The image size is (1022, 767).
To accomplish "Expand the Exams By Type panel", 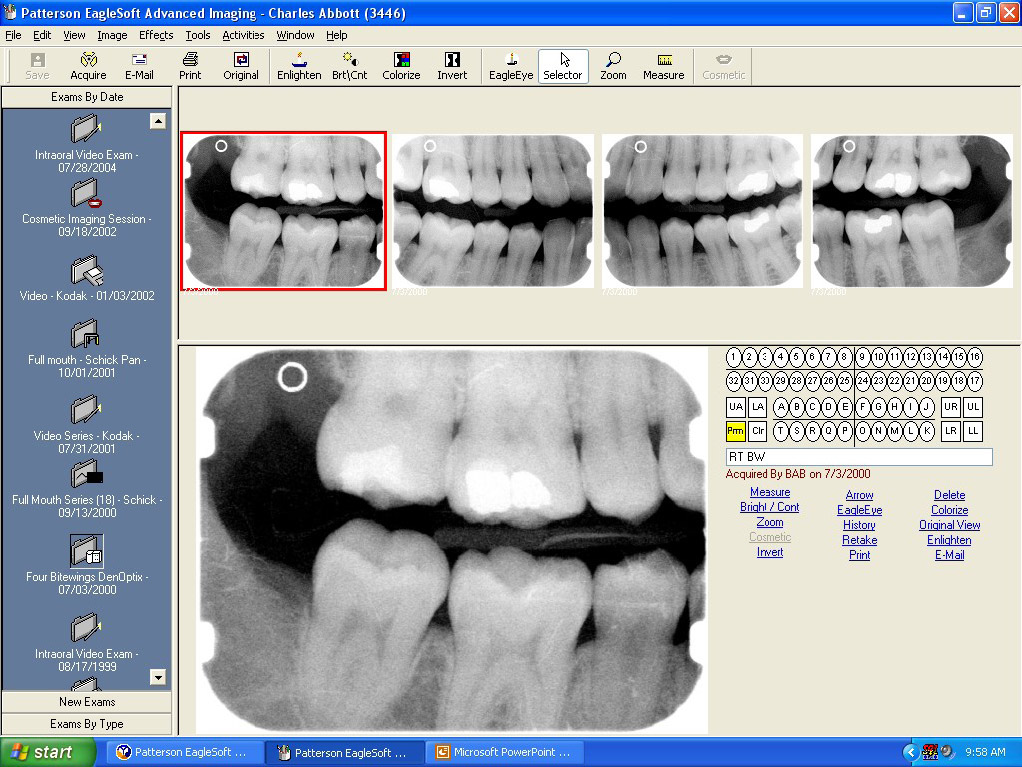I will pyautogui.click(x=87, y=724).
